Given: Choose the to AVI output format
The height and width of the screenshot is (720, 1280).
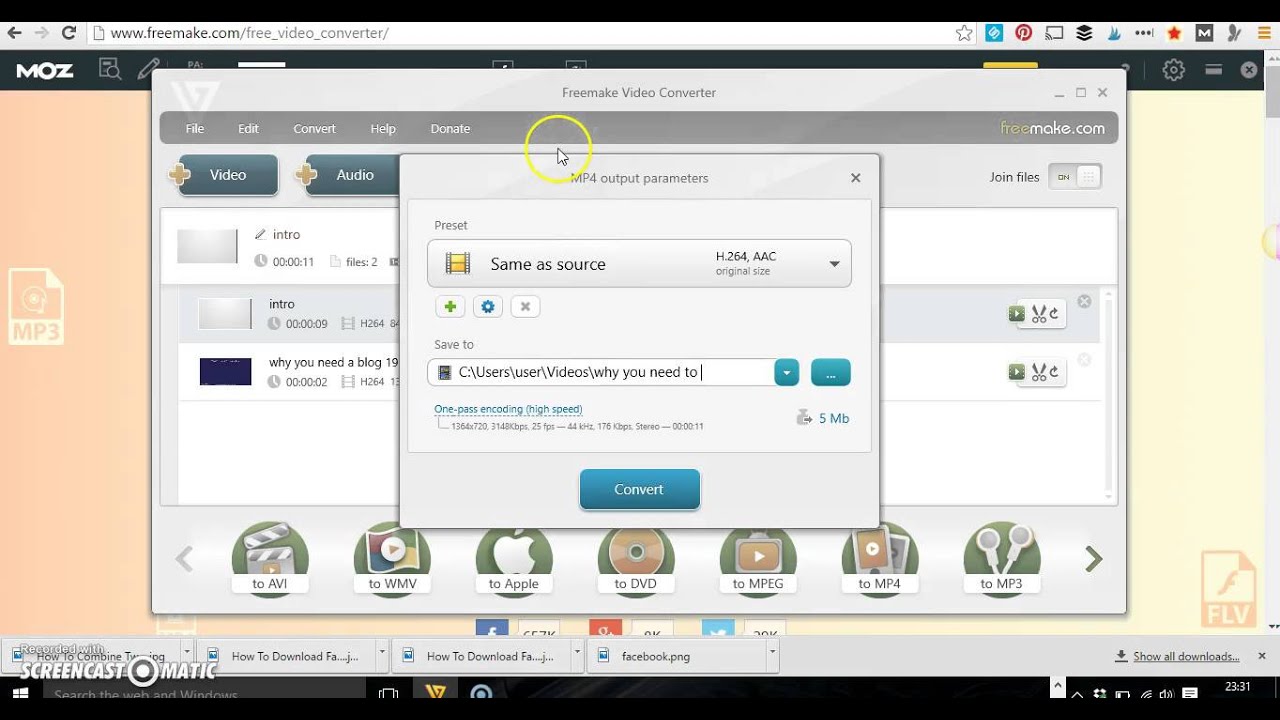Looking at the screenshot, I should pyautogui.click(x=270, y=560).
